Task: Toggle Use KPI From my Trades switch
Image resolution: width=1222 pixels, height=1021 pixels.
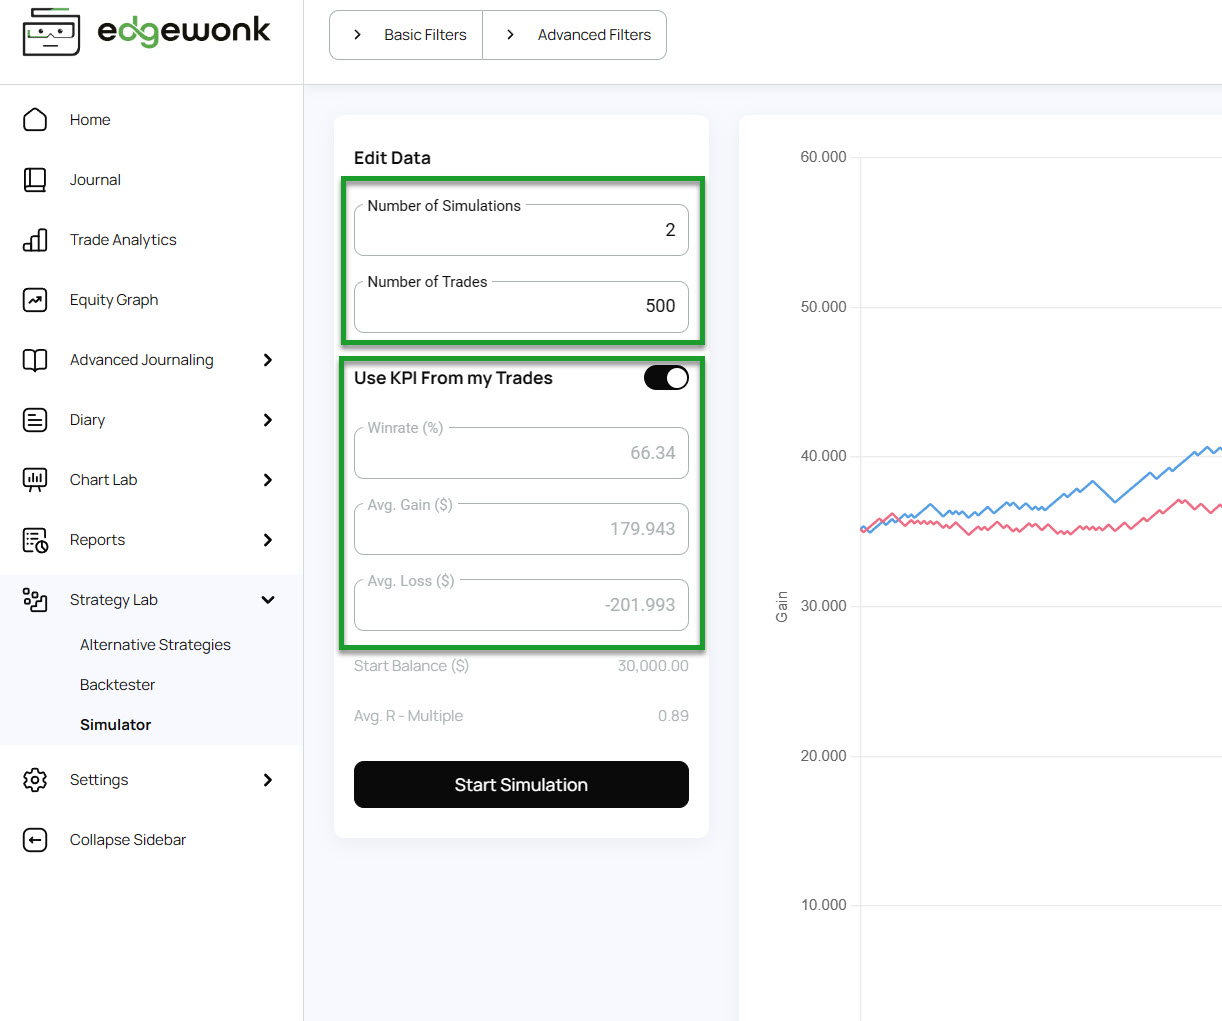Action: coord(666,378)
